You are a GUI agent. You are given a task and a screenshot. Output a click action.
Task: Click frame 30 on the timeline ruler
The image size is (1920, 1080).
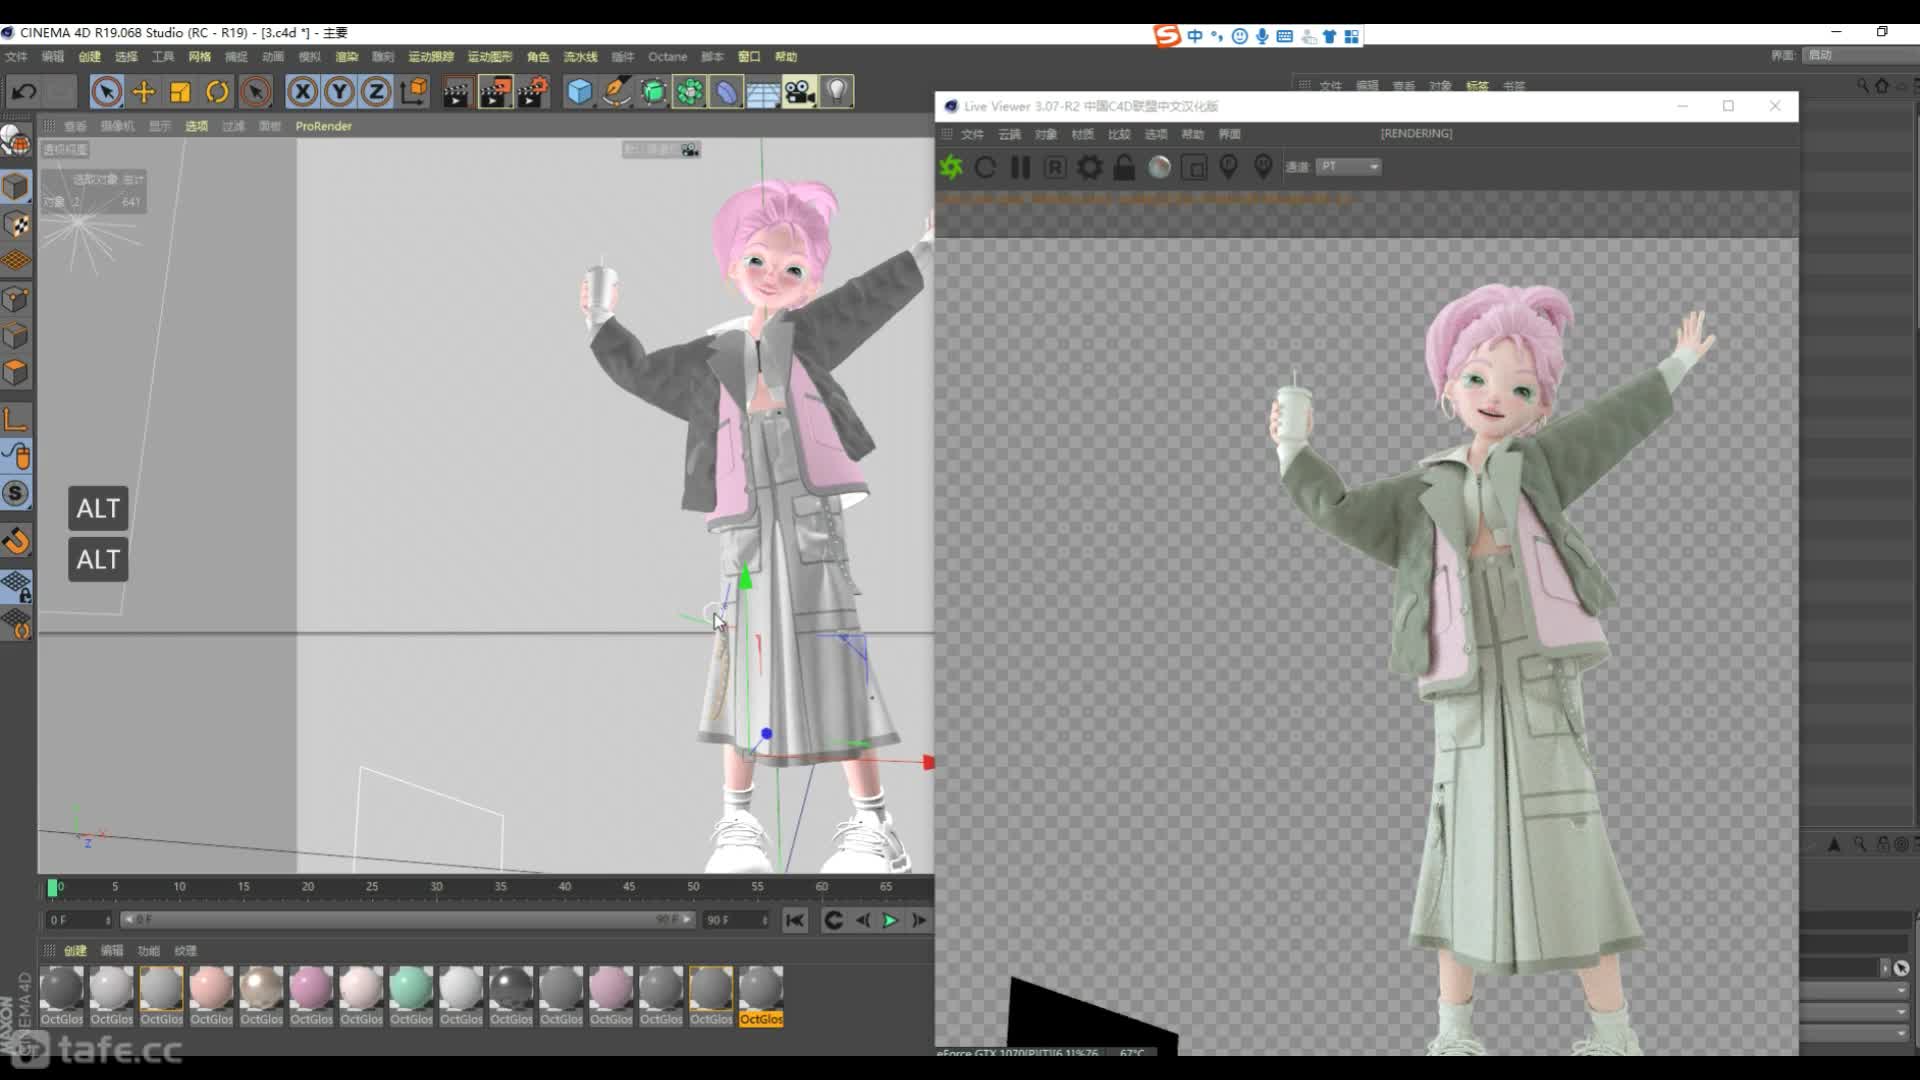click(436, 887)
